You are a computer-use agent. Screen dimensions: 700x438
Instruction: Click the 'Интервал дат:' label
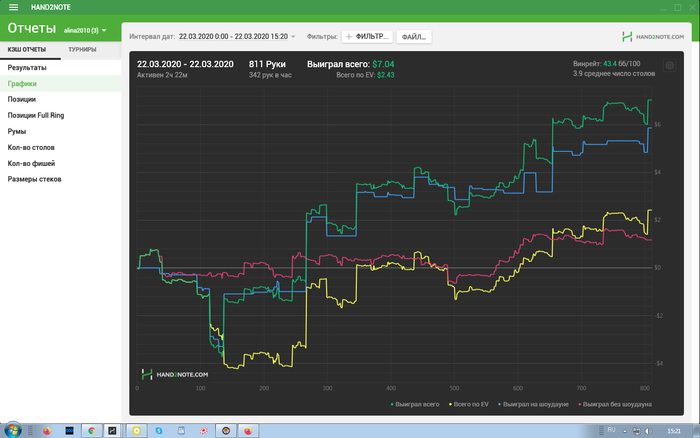click(x=152, y=37)
